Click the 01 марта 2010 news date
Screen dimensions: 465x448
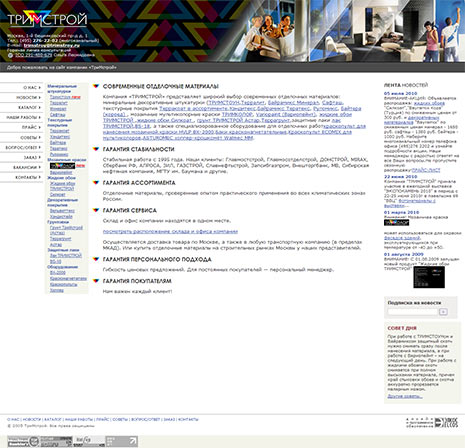(401, 212)
